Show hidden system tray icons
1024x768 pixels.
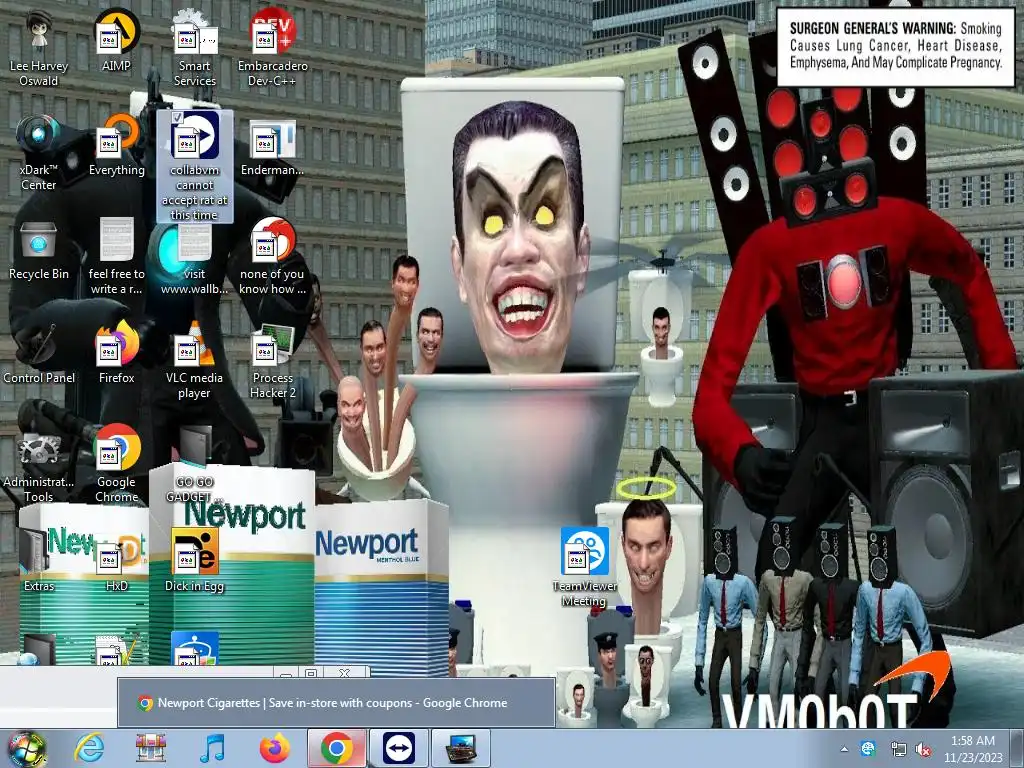click(x=844, y=749)
